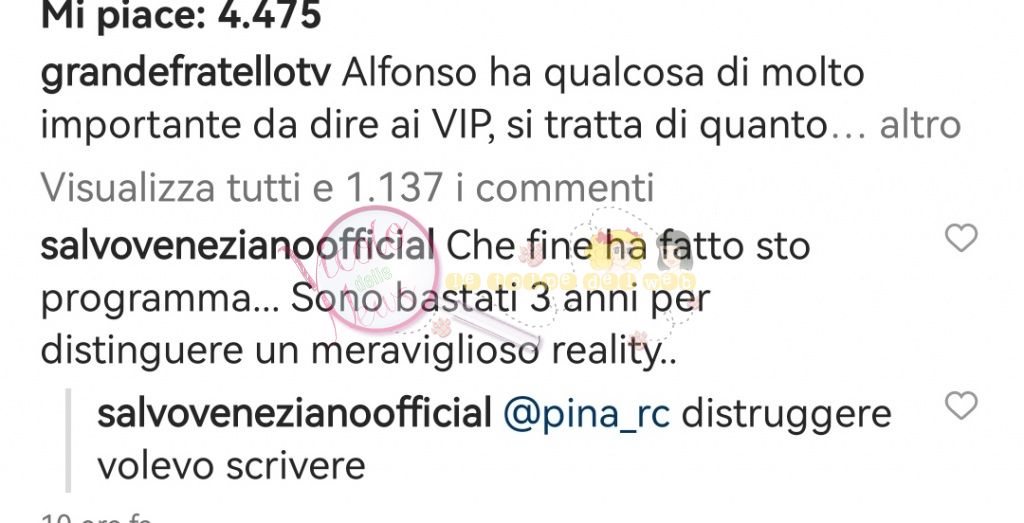
Task: Open "Visualizza tutti e 1.137 i commenti"
Action: tap(347, 188)
